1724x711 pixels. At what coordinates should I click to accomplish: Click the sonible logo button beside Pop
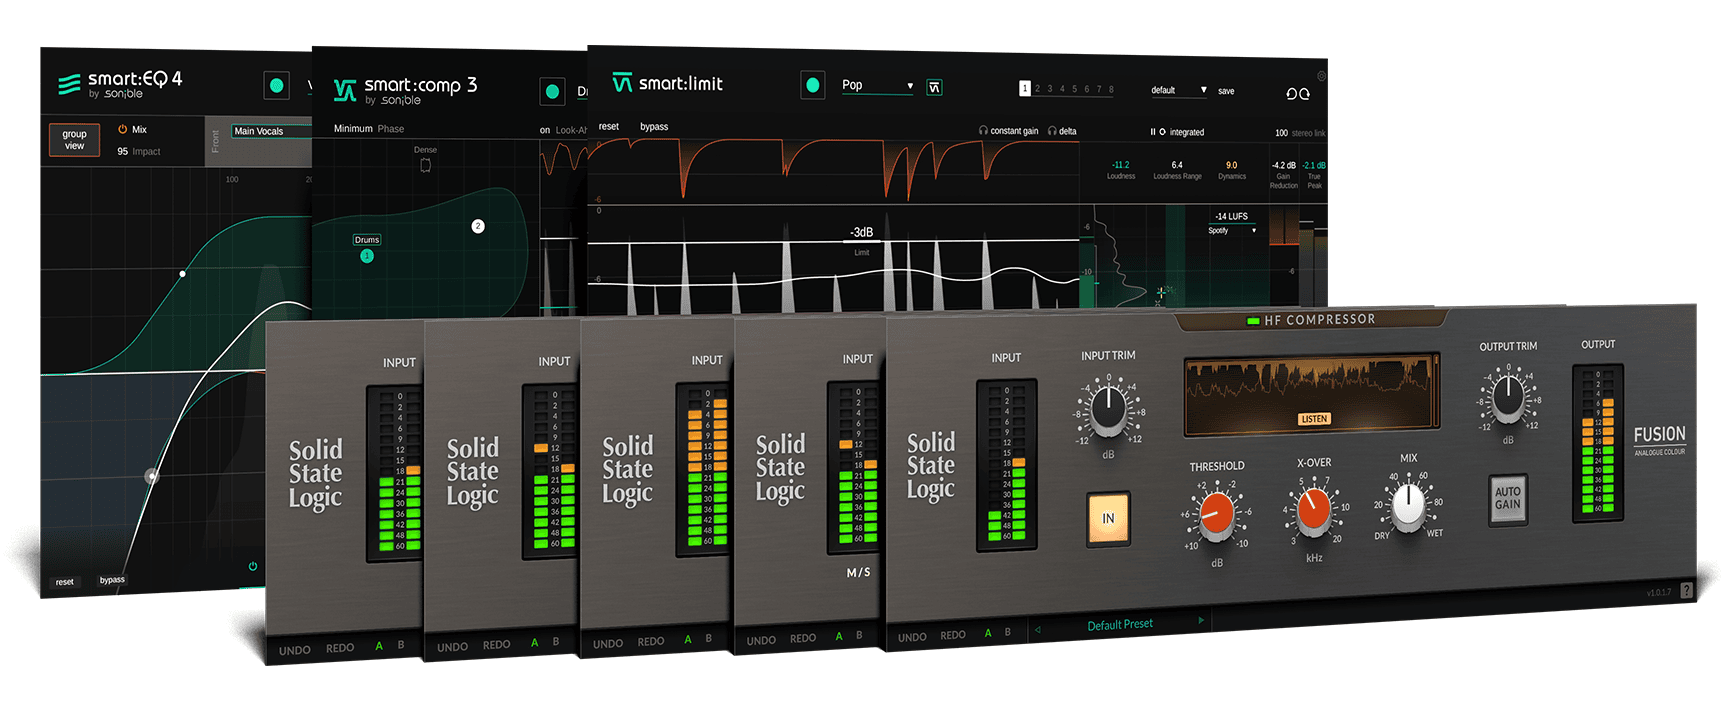coord(934,88)
